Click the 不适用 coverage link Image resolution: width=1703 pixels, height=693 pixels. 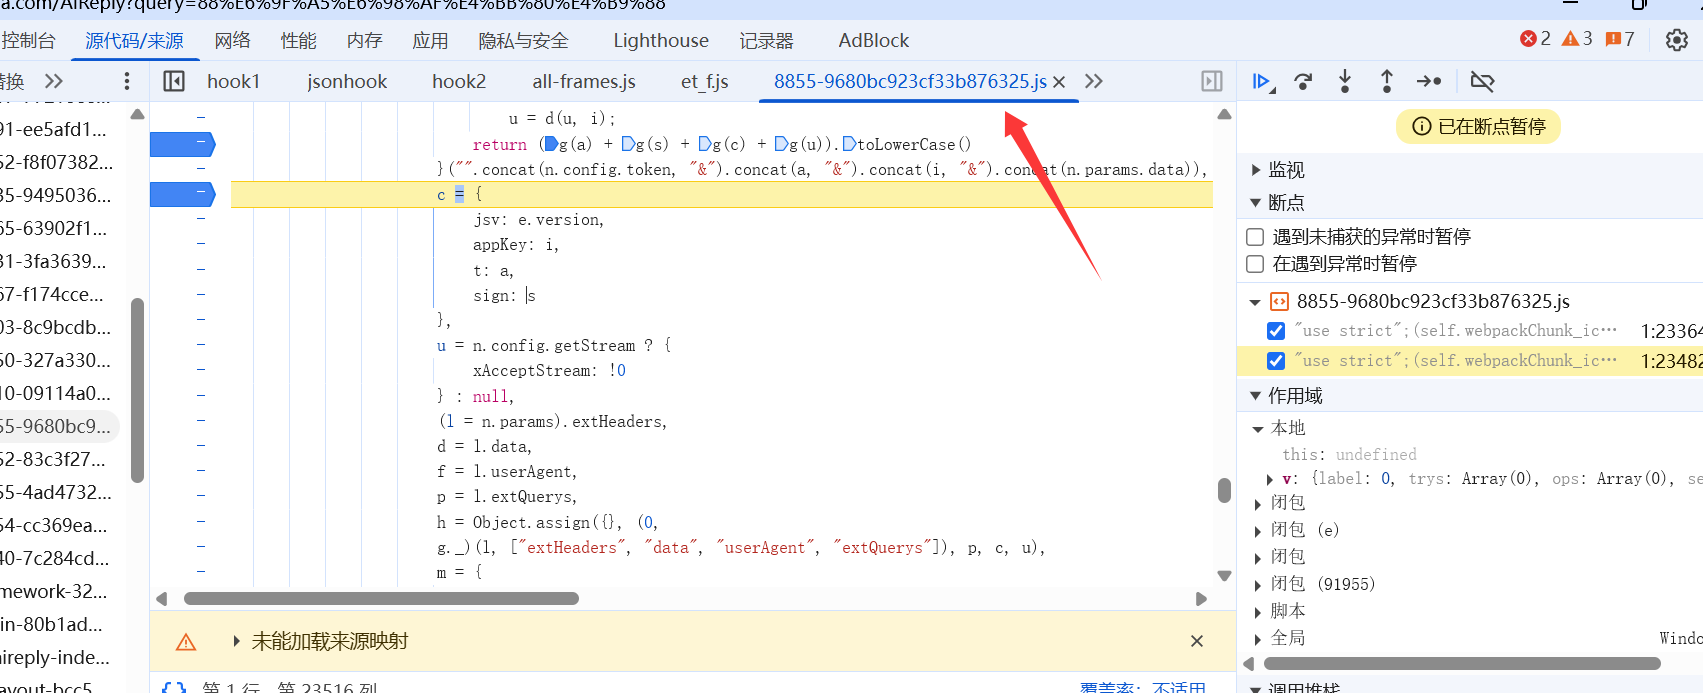point(1179,688)
